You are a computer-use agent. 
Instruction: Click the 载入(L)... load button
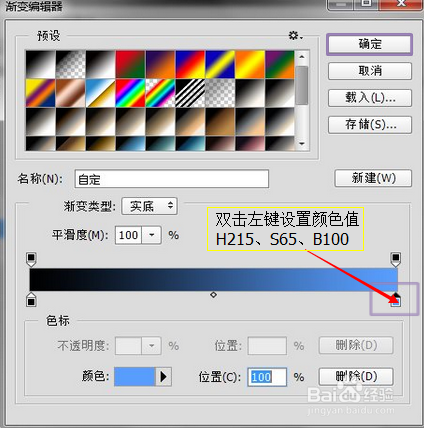(x=370, y=98)
